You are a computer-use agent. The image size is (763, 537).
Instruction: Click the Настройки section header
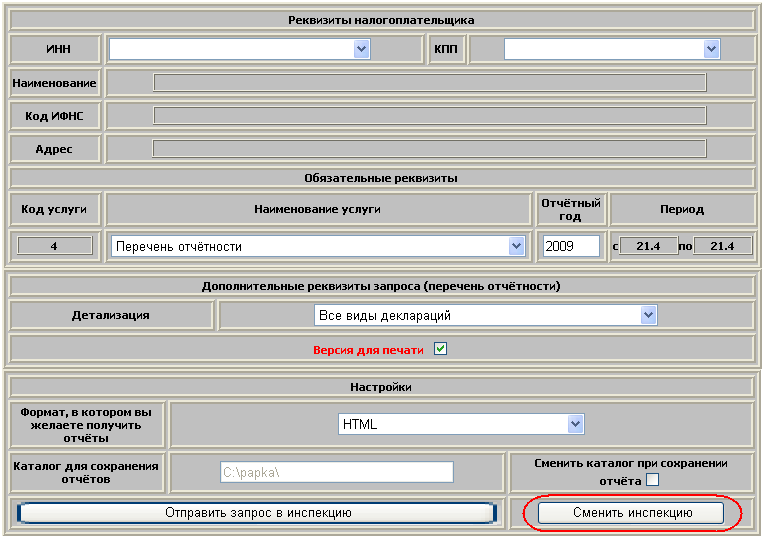[x=381, y=387]
